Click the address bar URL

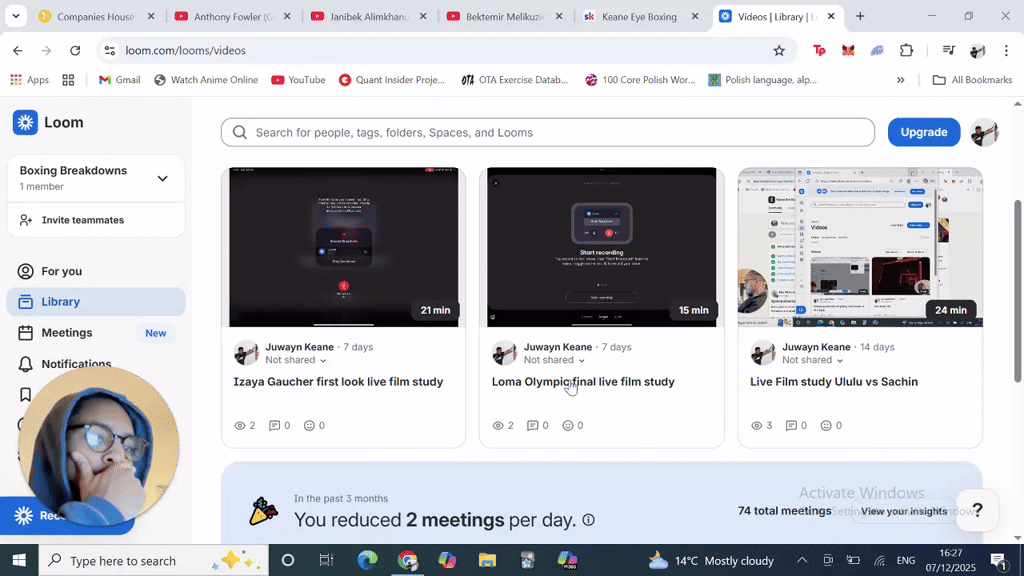(x=185, y=50)
